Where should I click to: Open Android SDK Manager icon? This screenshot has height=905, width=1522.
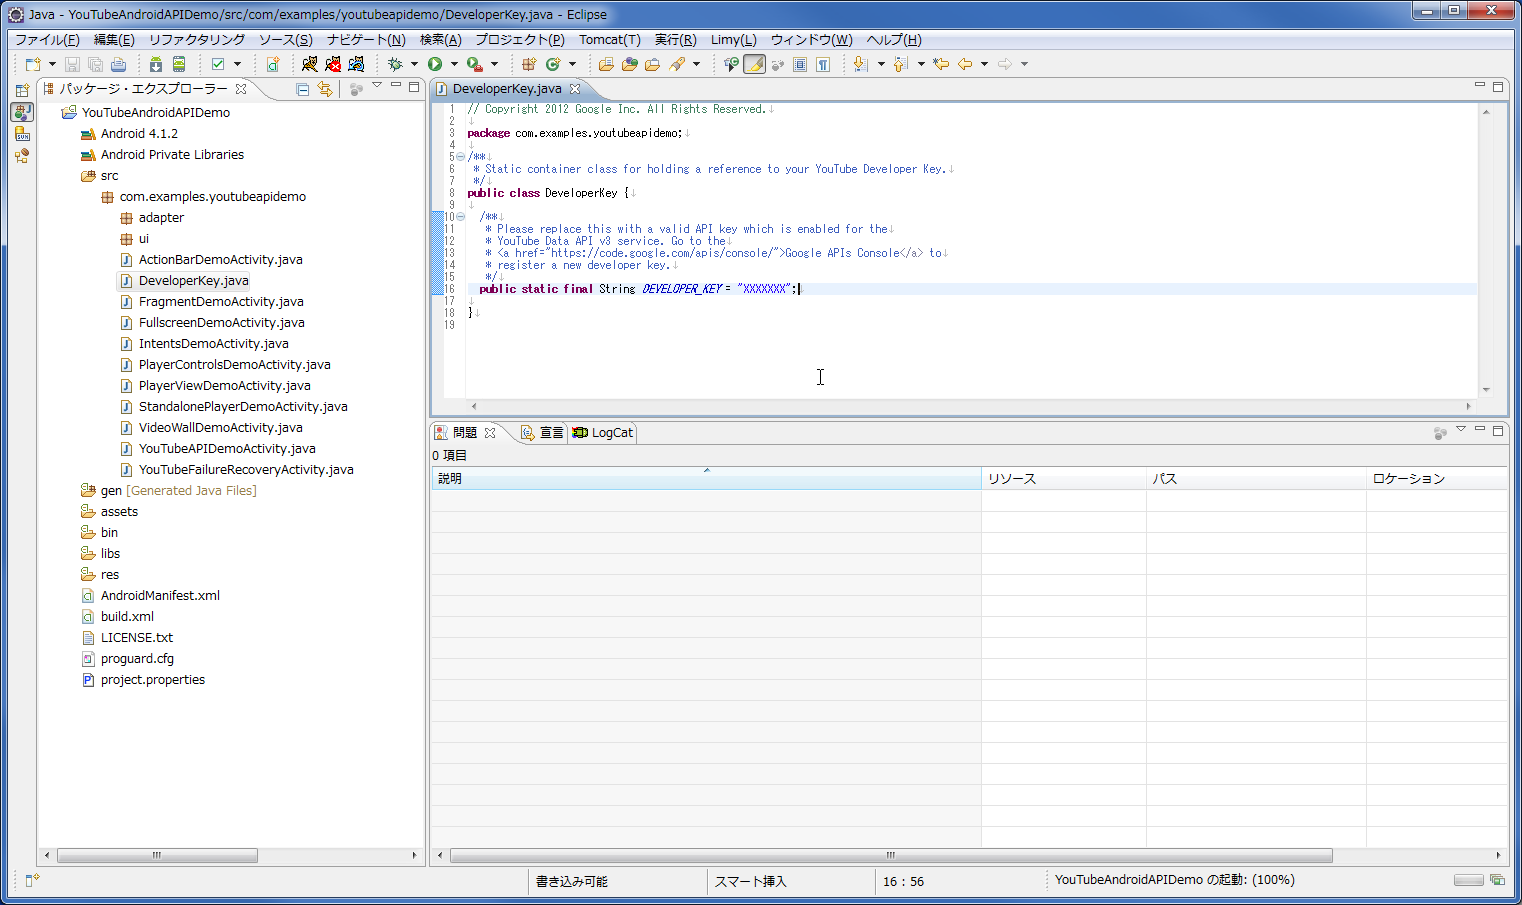[x=156, y=64]
